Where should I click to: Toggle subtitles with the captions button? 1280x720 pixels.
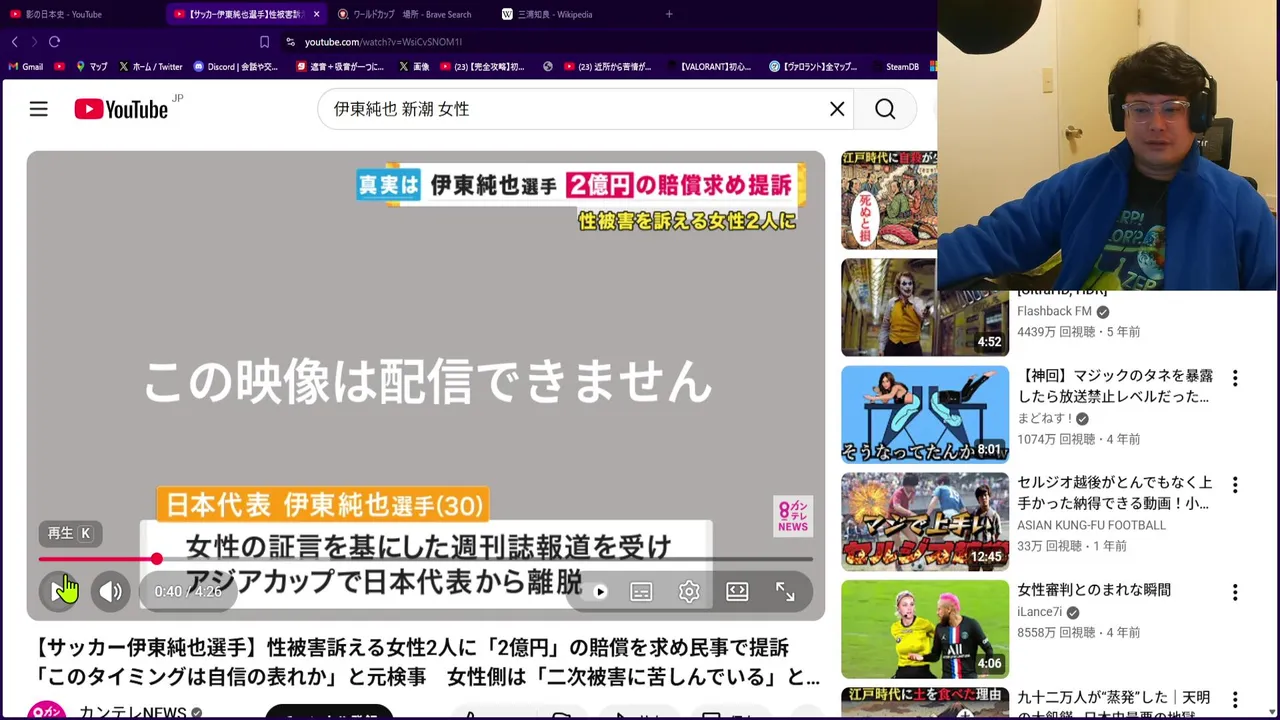(641, 592)
